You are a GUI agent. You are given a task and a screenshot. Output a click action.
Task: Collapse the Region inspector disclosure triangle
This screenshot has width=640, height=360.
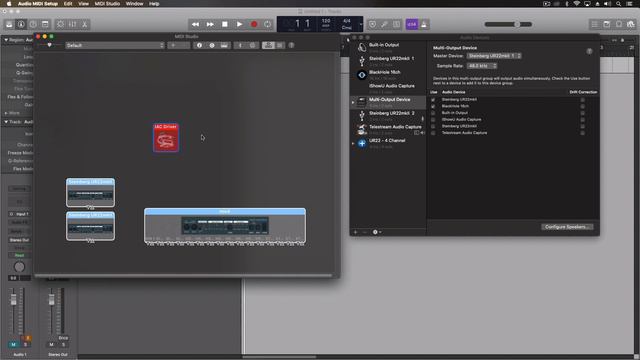click(6, 40)
